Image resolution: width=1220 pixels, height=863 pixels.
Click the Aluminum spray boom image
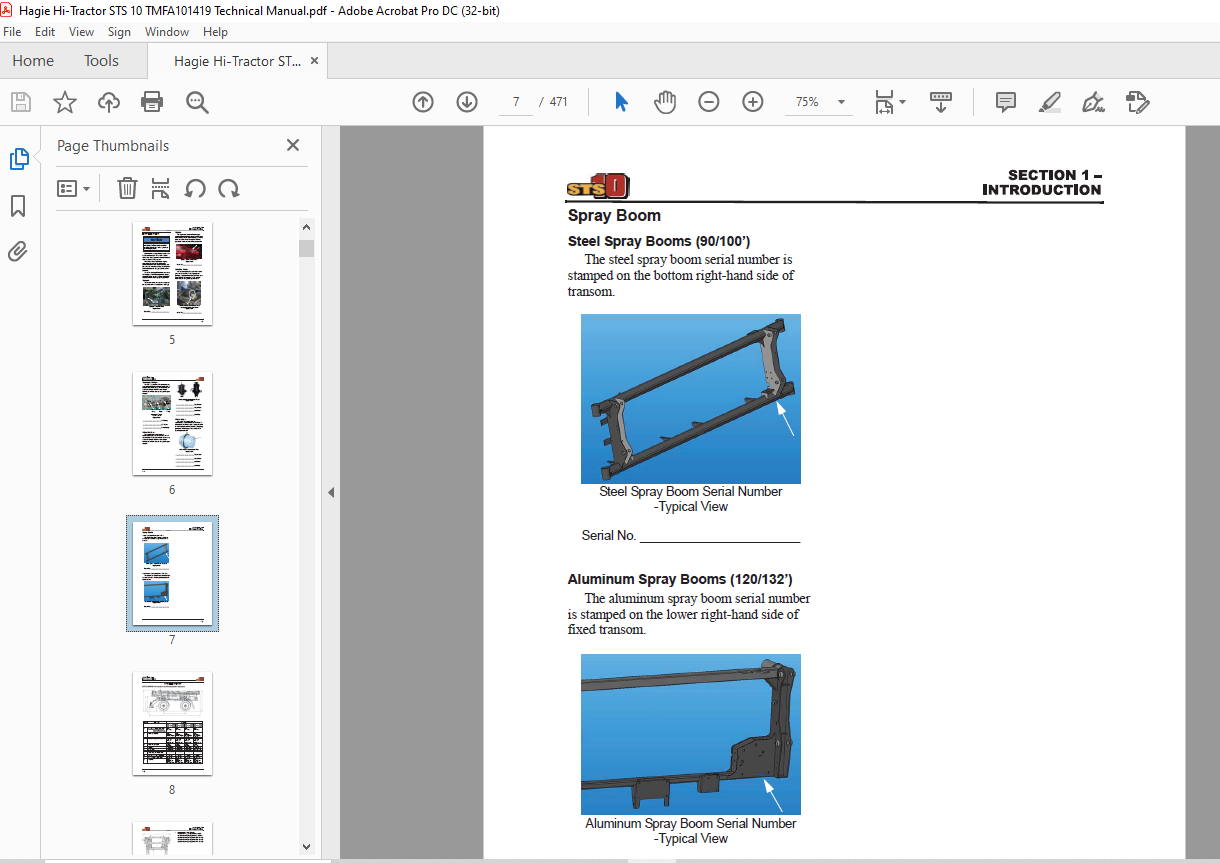[x=691, y=734]
